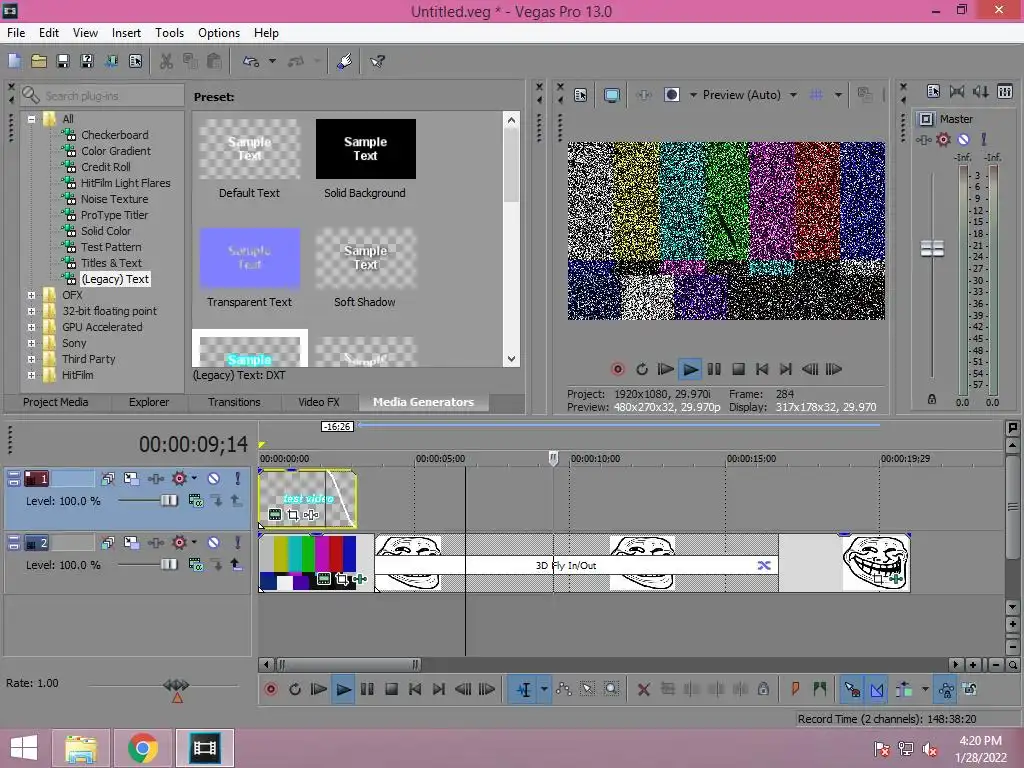Toggle Solo on video track 1

coord(238,479)
